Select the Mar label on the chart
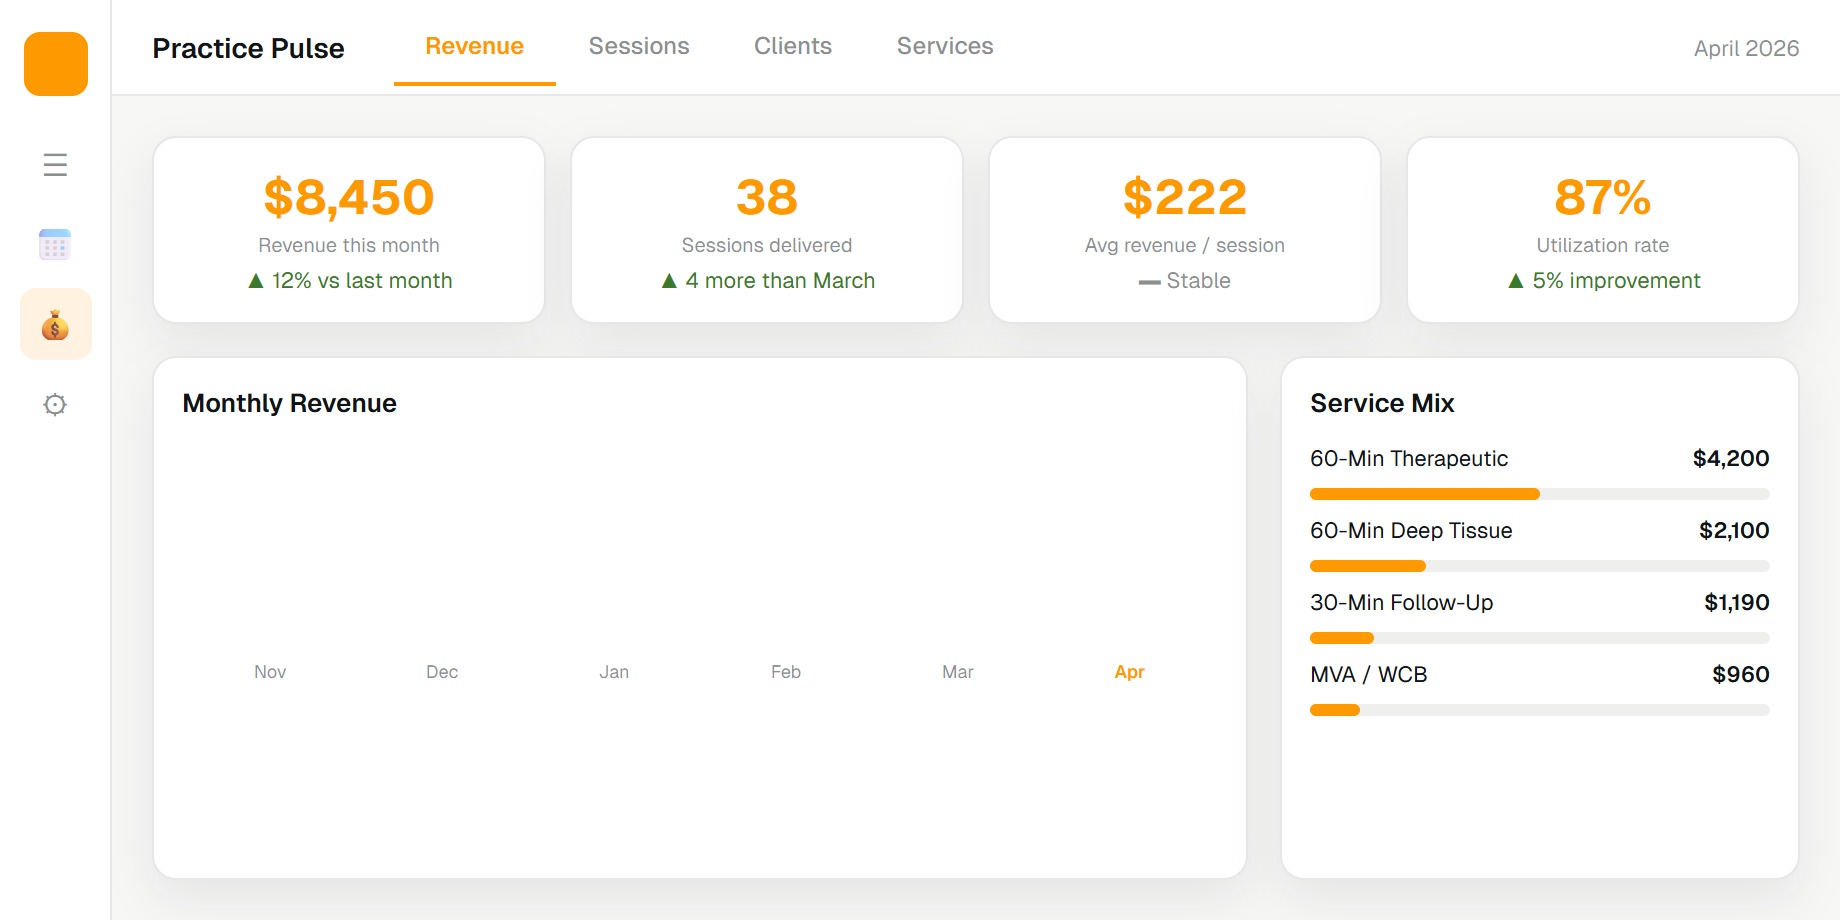 tap(958, 672)
